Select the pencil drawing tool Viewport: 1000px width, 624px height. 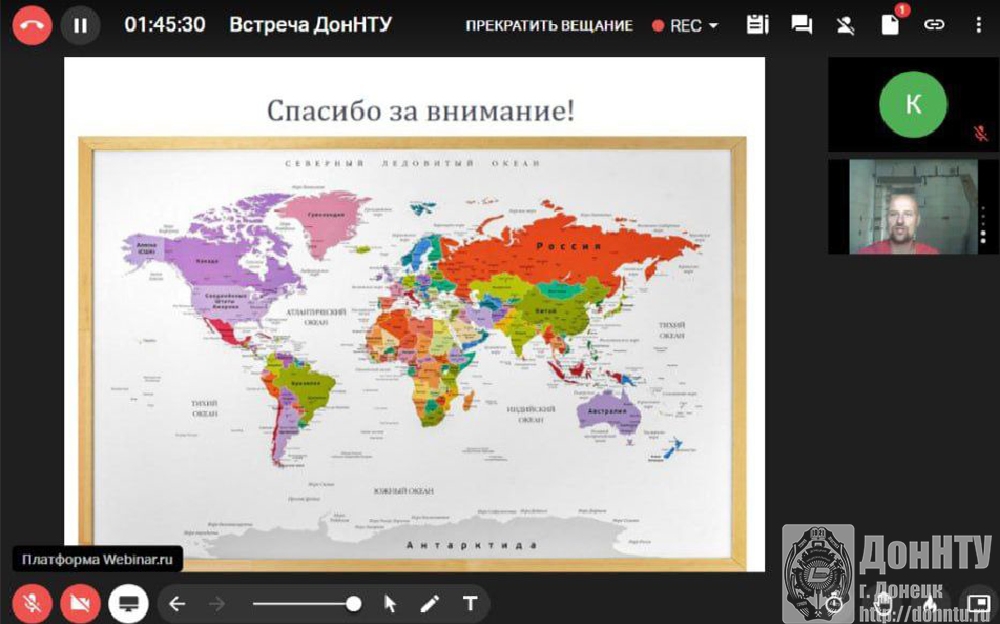[429, 603]
